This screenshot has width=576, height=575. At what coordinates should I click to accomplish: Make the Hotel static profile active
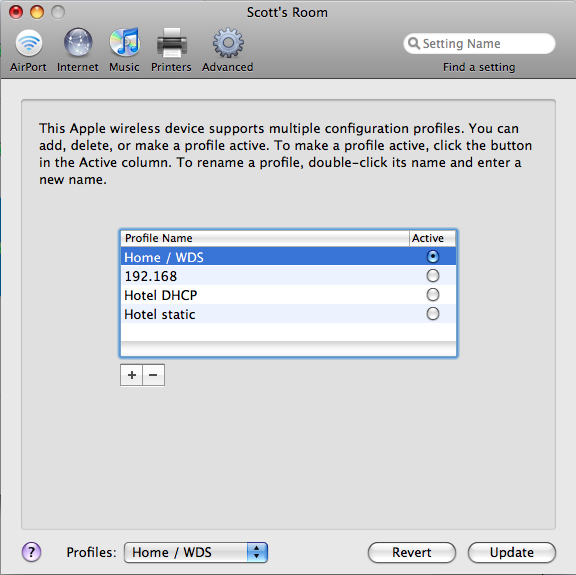(x=433, y=314)
